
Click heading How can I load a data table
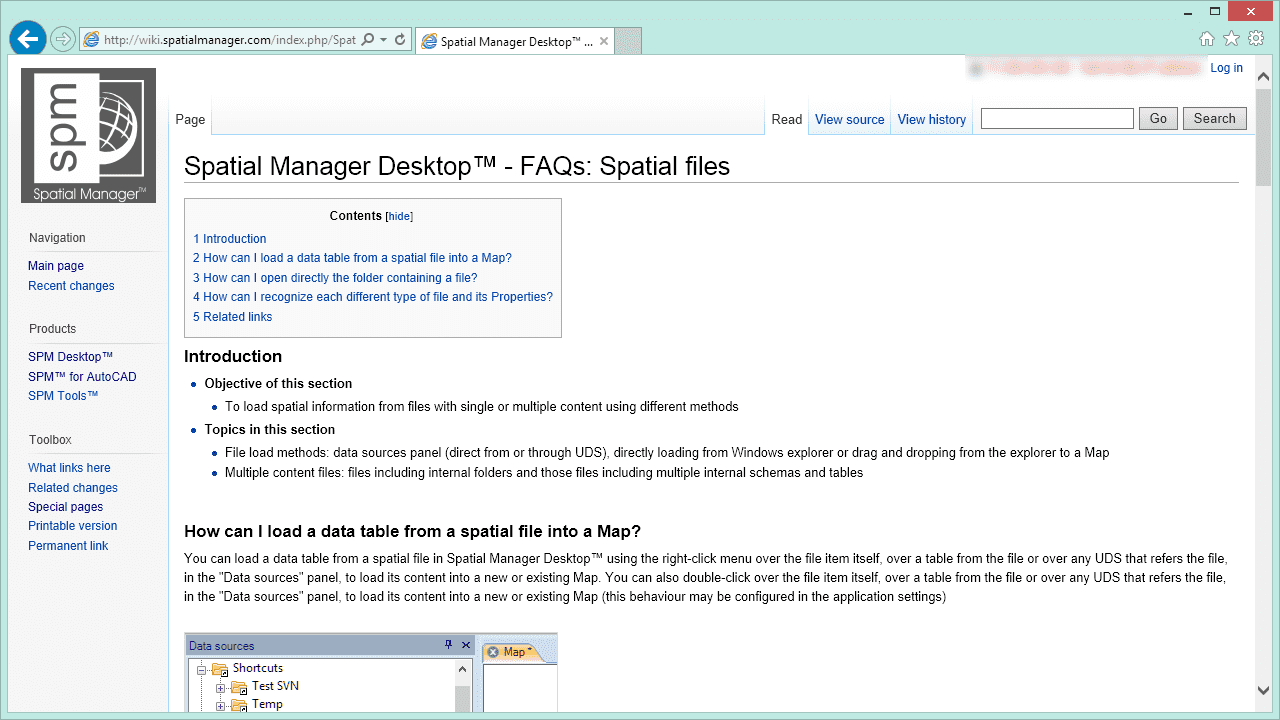pyautogui.click(x=412, y=531)
